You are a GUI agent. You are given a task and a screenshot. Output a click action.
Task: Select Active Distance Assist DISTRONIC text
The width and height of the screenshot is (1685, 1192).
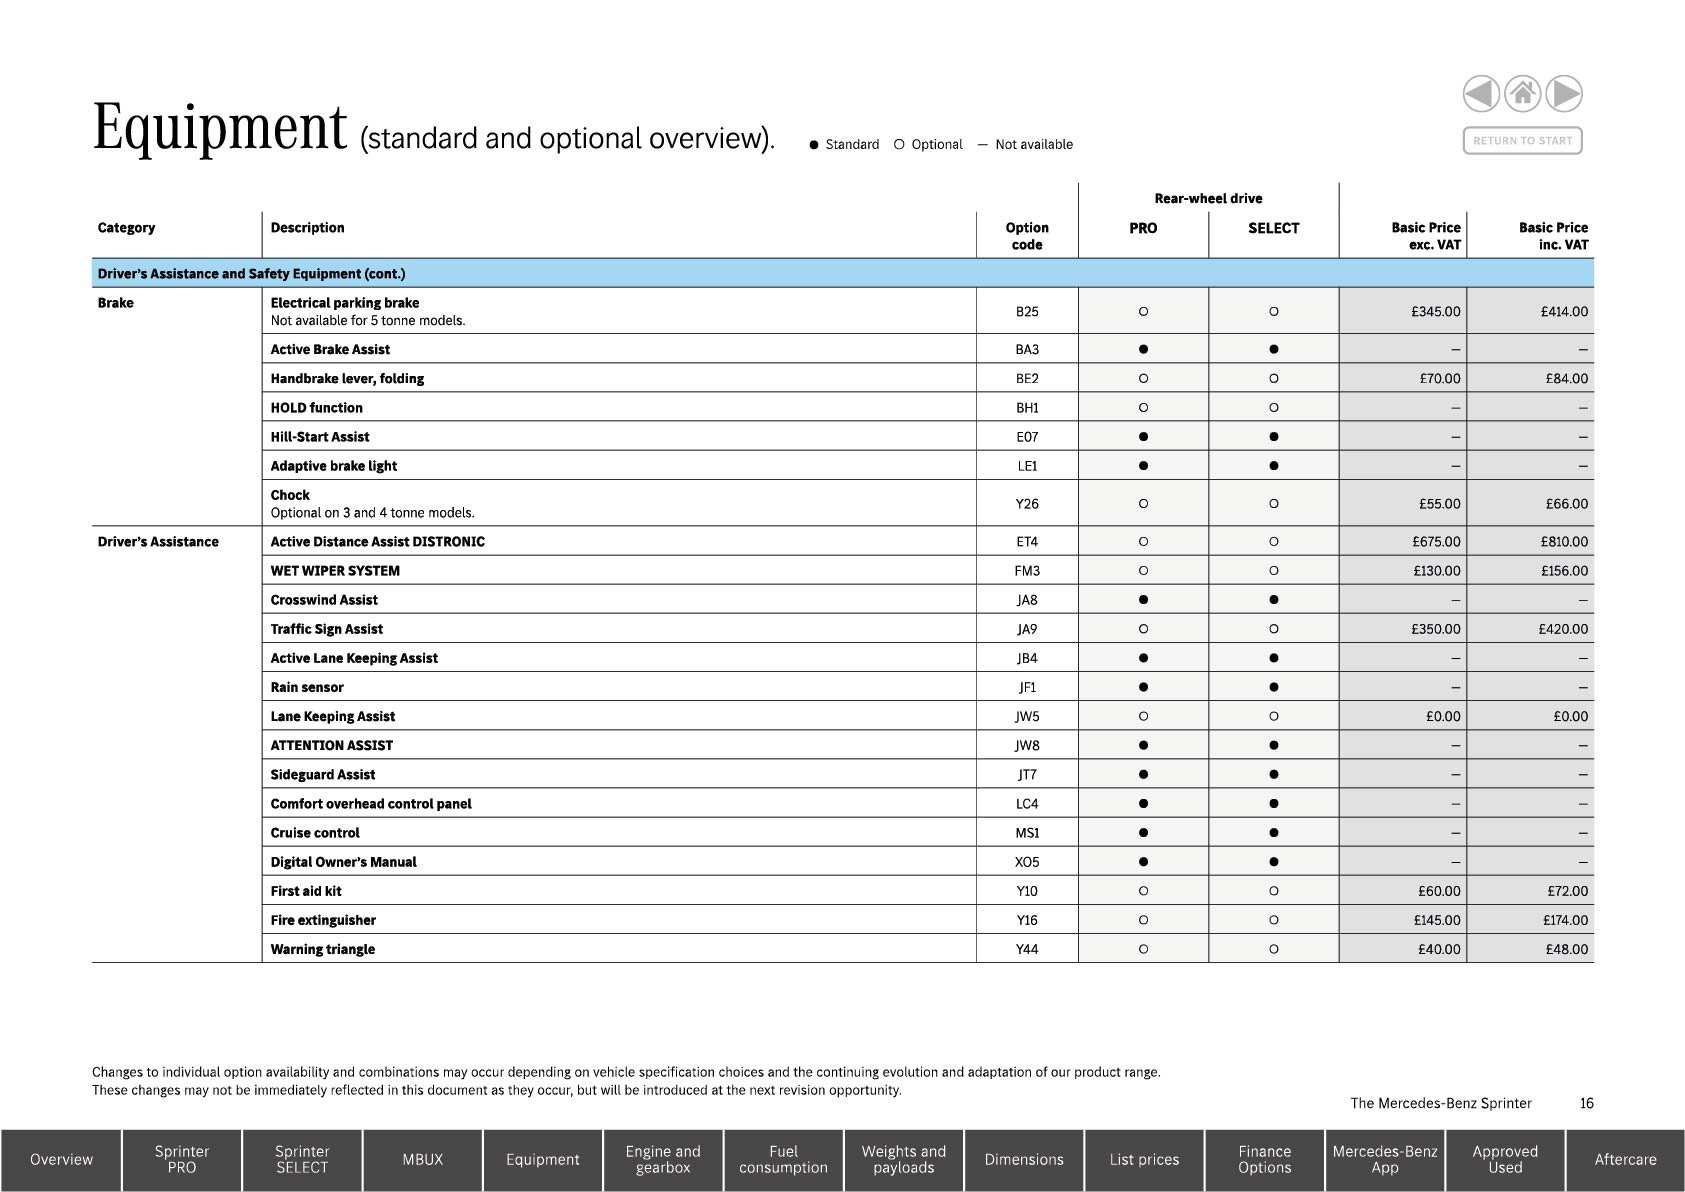[377, 542]
